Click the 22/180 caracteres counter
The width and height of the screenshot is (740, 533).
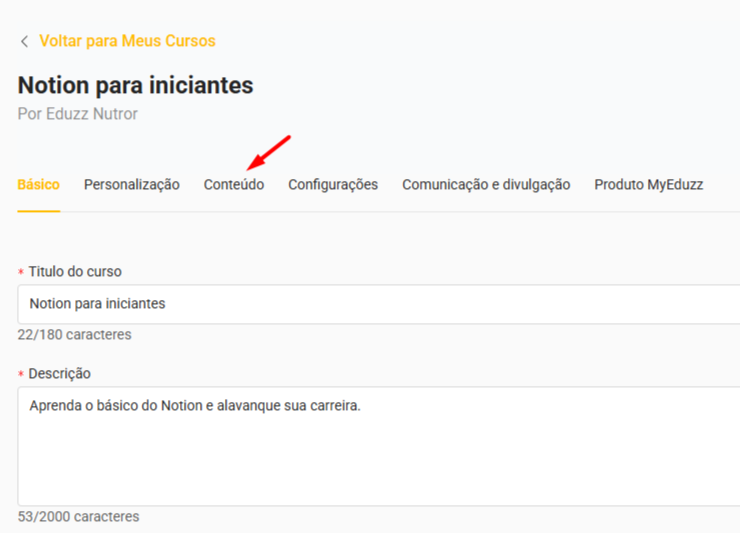[x=75, y=335]
